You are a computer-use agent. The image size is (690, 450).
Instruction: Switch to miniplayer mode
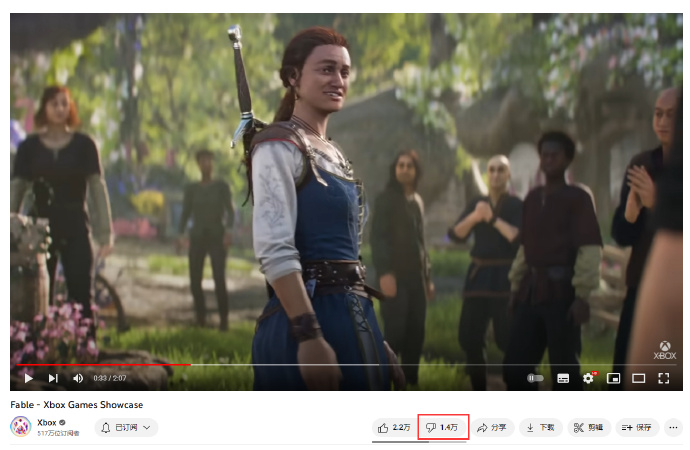[x=614, y=378]
